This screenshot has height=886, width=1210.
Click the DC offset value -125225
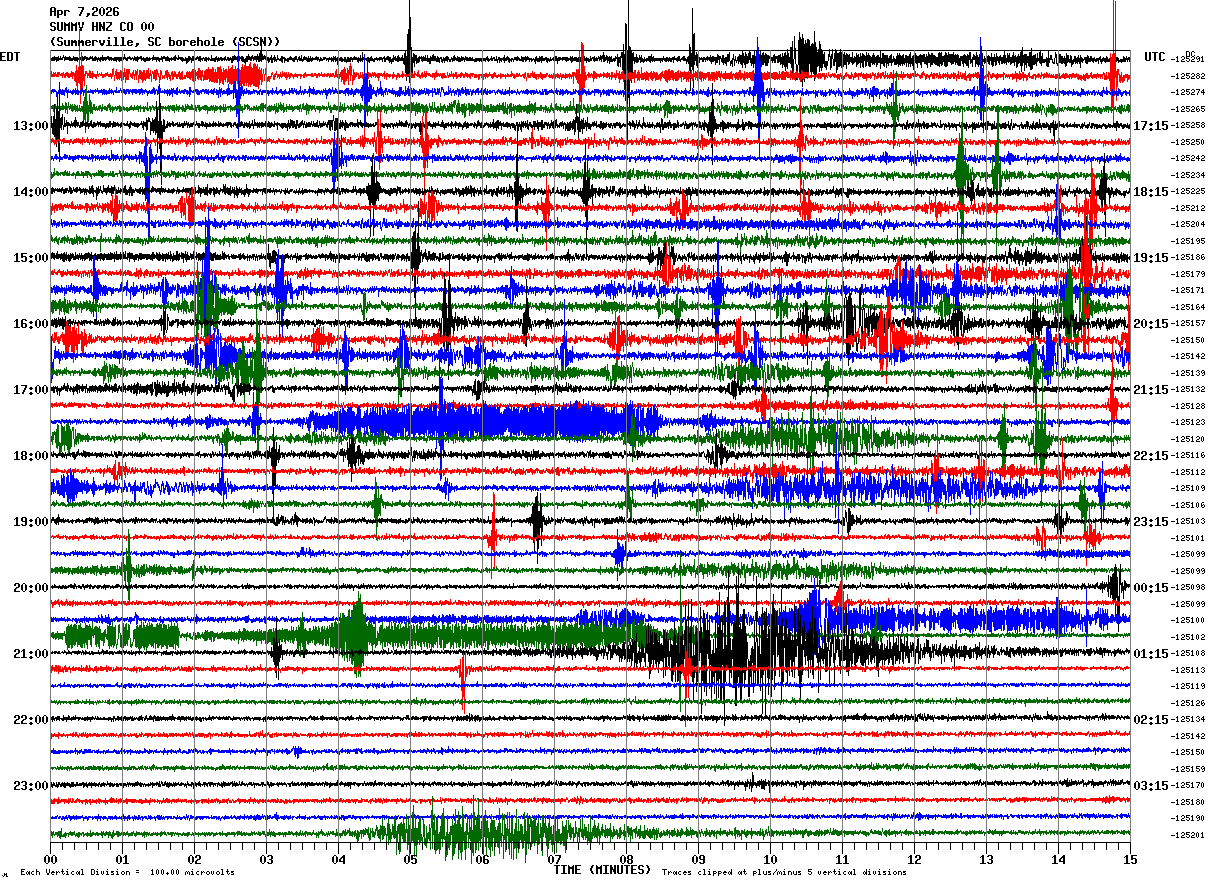1187,191
